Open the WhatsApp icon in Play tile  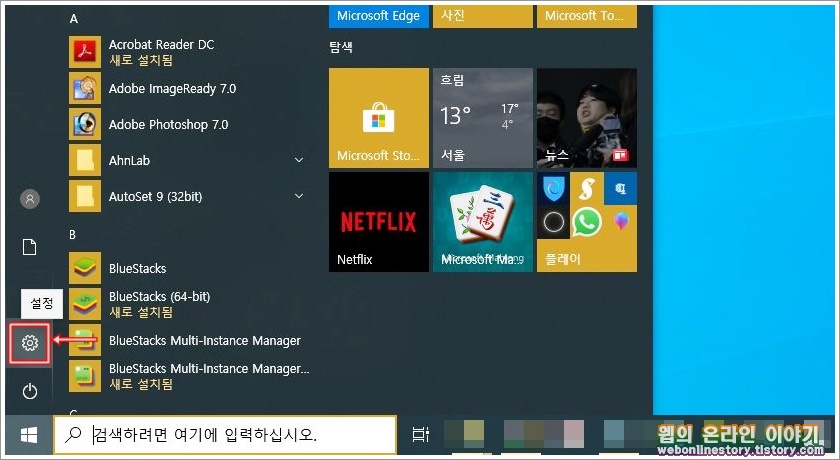pos(587,221)
